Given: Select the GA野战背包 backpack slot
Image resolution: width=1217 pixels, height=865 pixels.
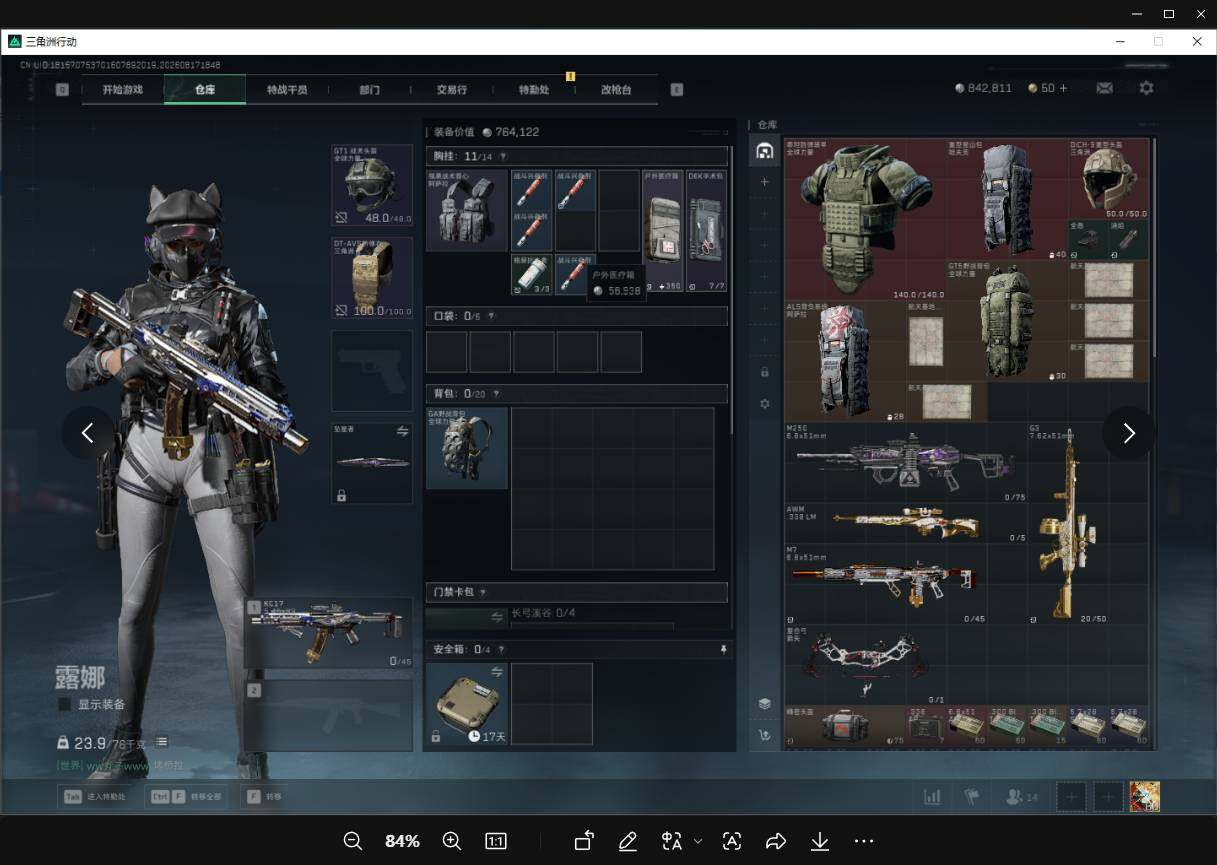Looking at the screenshot, I should [x=467, y=448].
